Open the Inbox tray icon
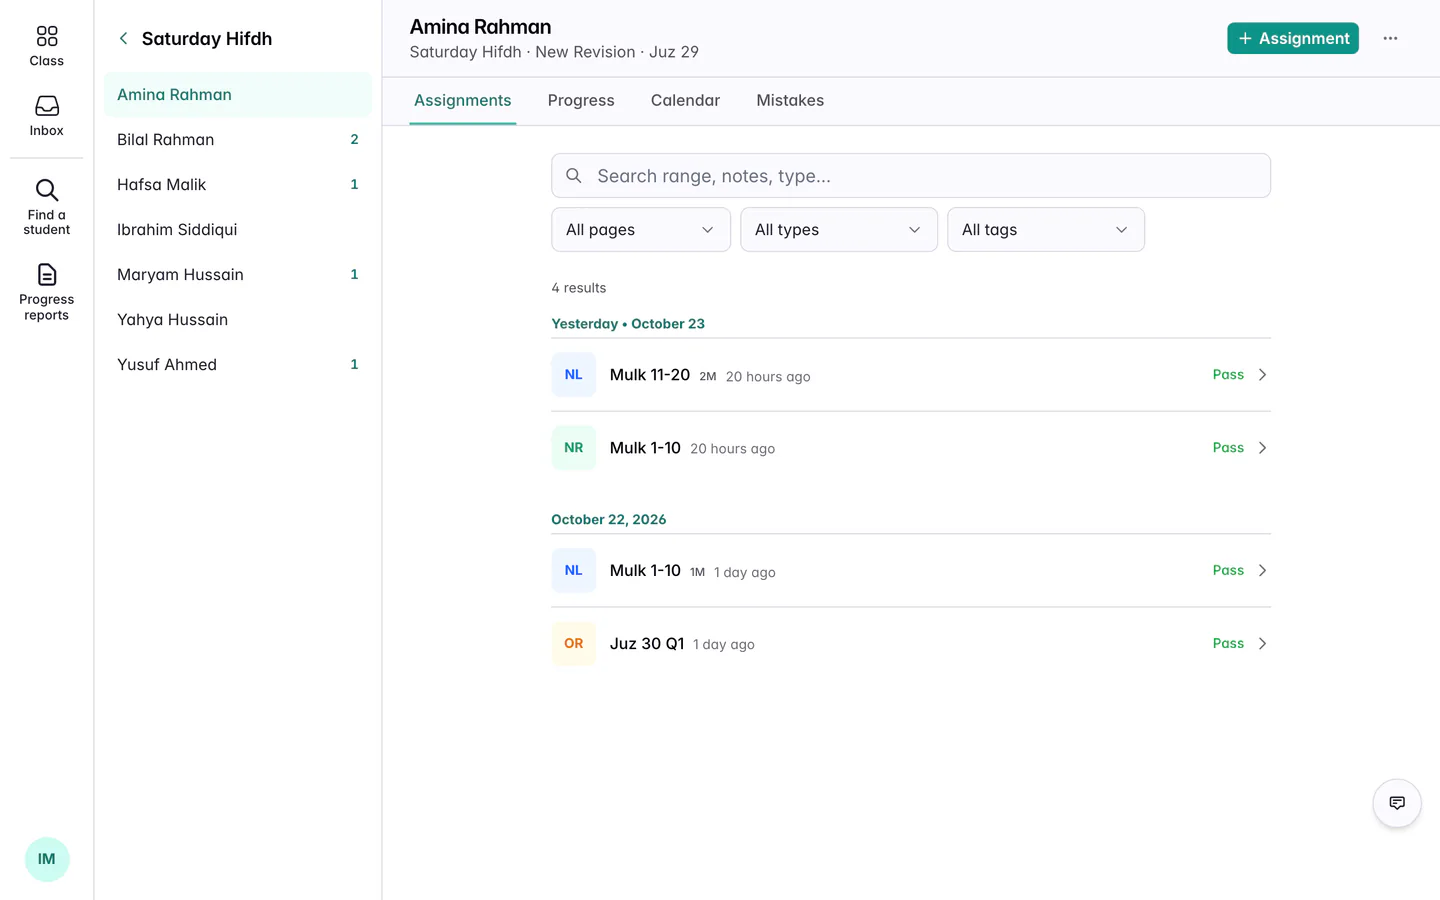This screenshot has width=1440, height=900. [x=46, y=106]
